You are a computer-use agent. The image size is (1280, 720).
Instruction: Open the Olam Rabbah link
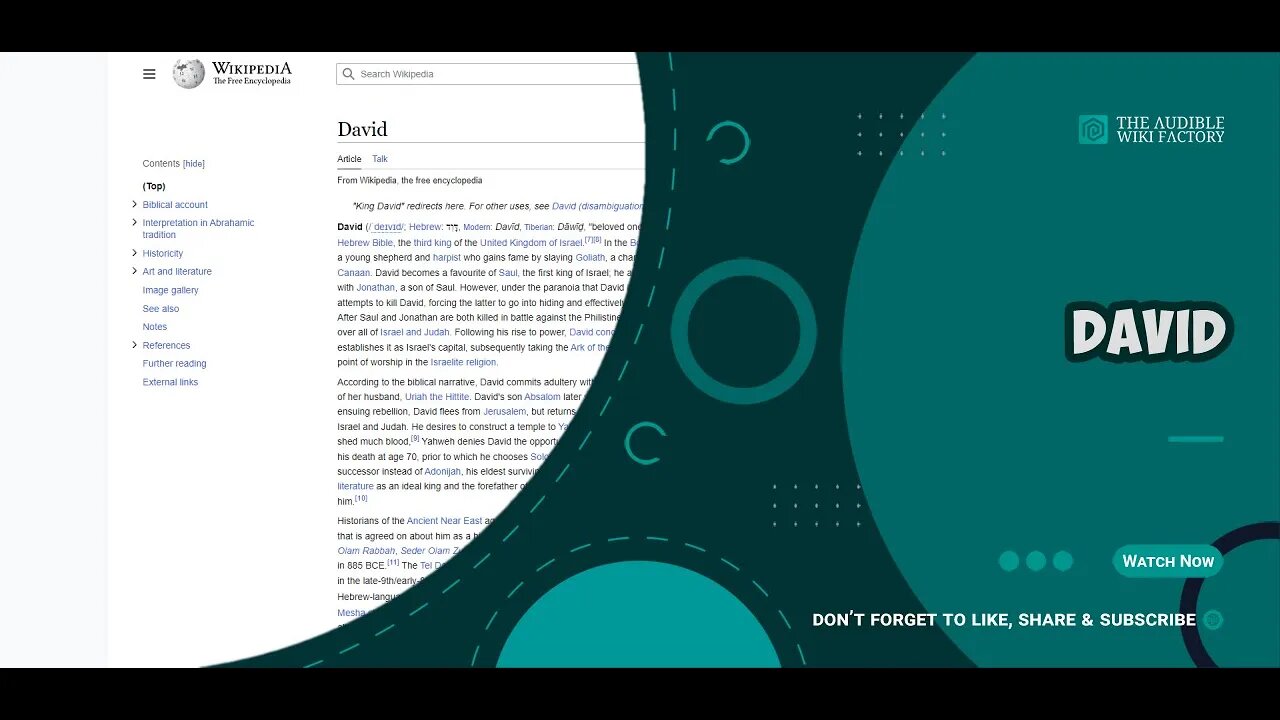pyautogui.click(x=364, y=551)
